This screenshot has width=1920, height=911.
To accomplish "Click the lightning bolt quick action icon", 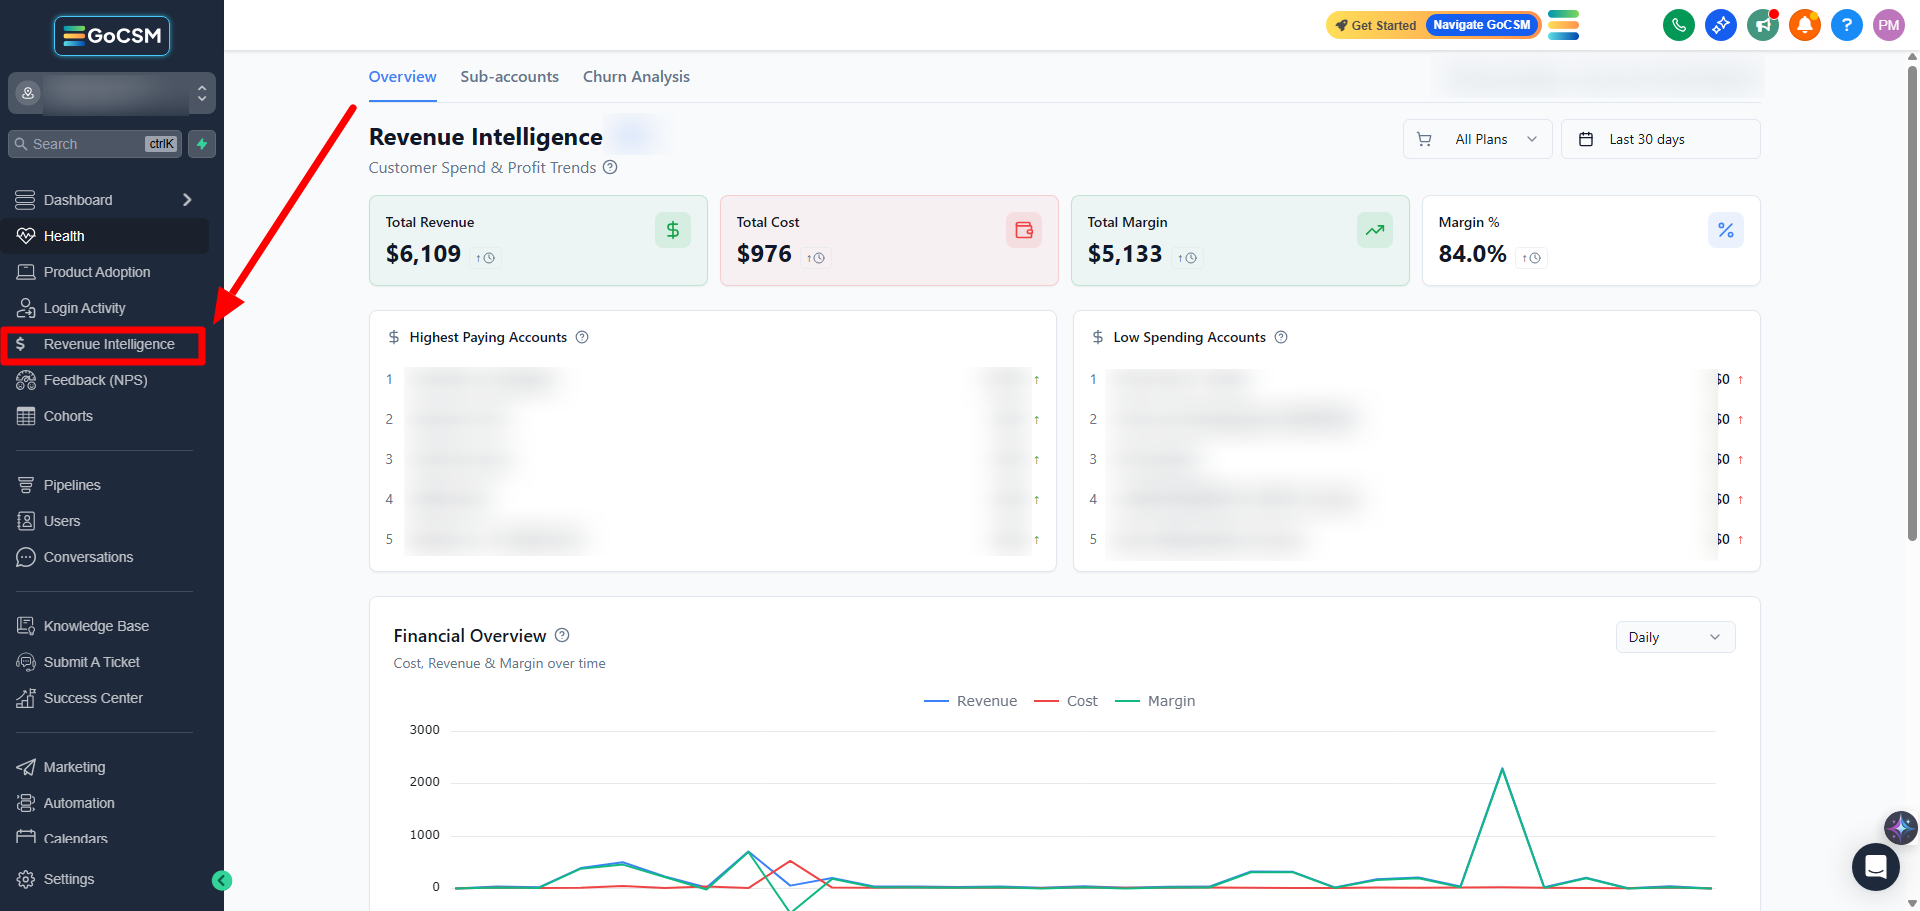I will (x=202, y=144).
